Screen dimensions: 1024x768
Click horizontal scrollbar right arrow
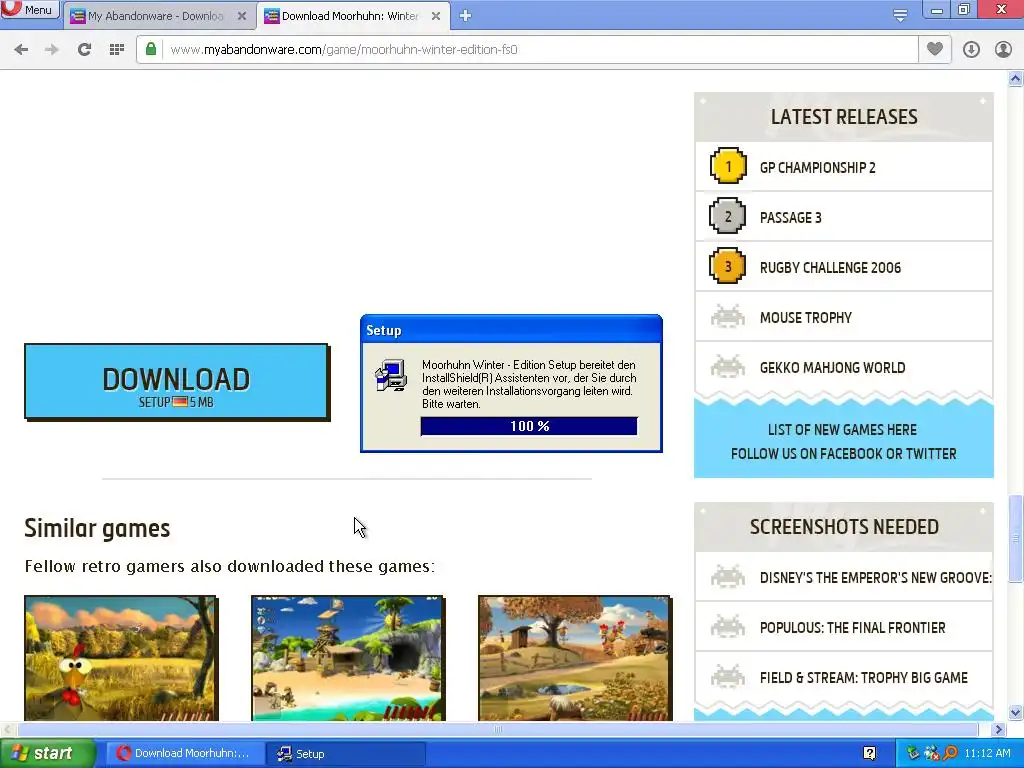point(998,729)
